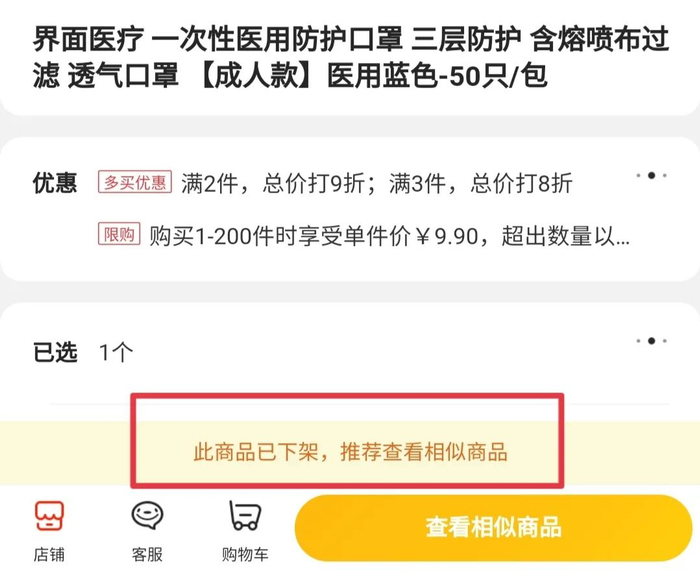Expand the 优惠 row three-dot menu

tap(652, 175)
